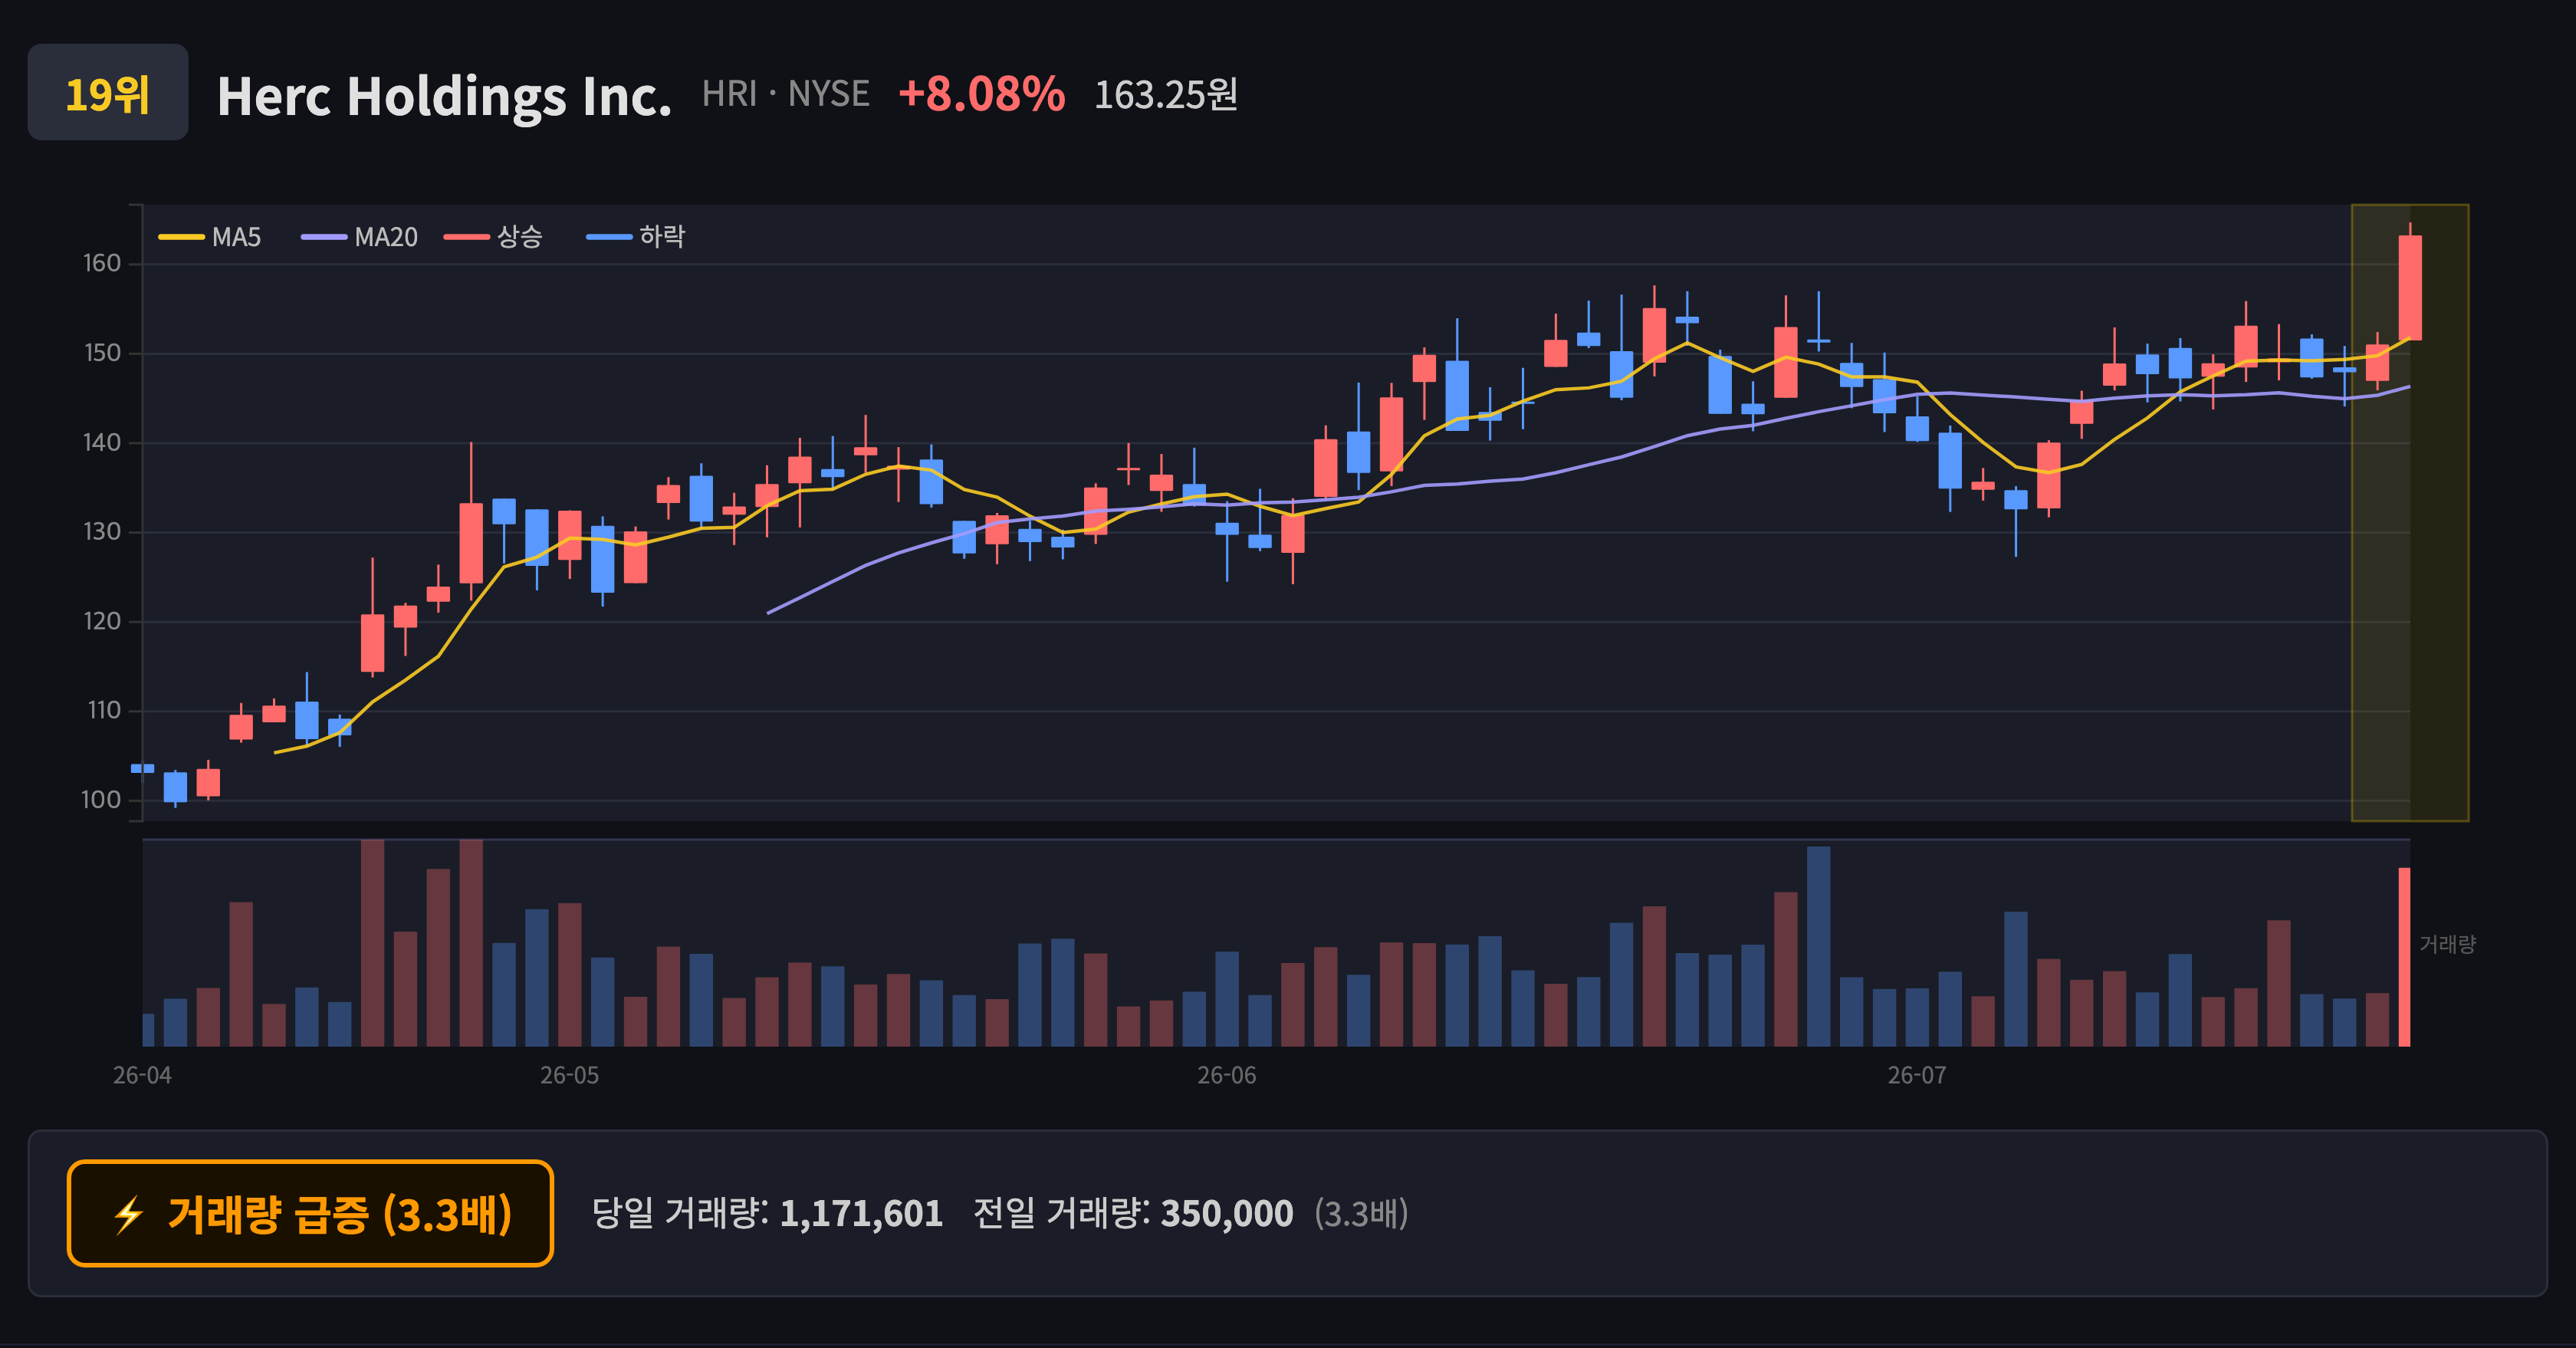Click the 163.25원 price text
Image resolution: width=2576 pixels, height=1348 pixels.
[1166, 95]
